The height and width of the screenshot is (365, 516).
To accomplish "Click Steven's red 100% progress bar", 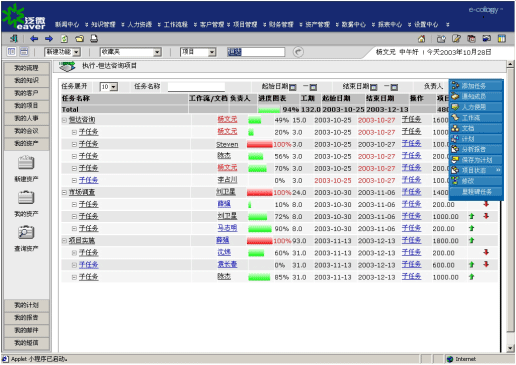I will [259, 144].
